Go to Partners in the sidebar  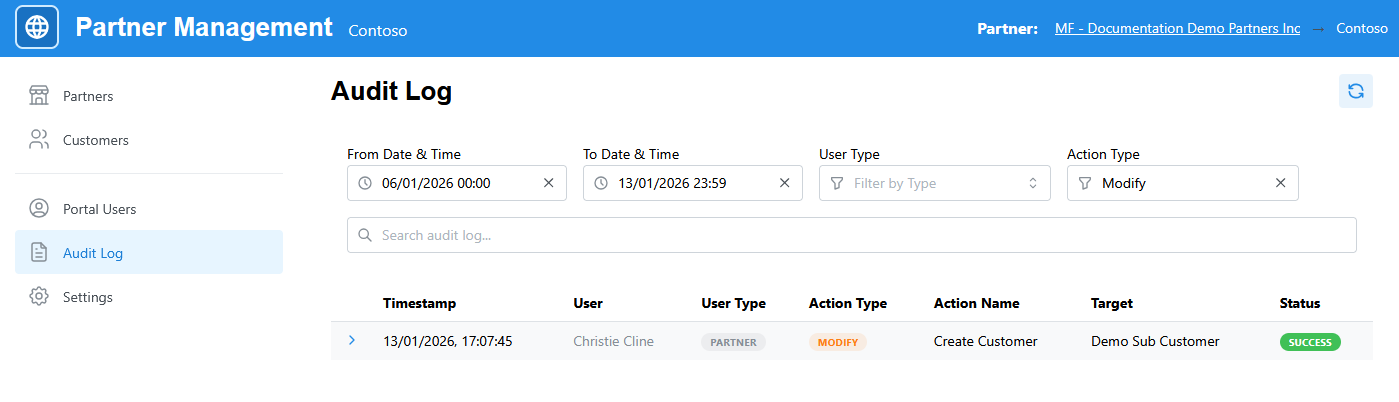(88, 96)
